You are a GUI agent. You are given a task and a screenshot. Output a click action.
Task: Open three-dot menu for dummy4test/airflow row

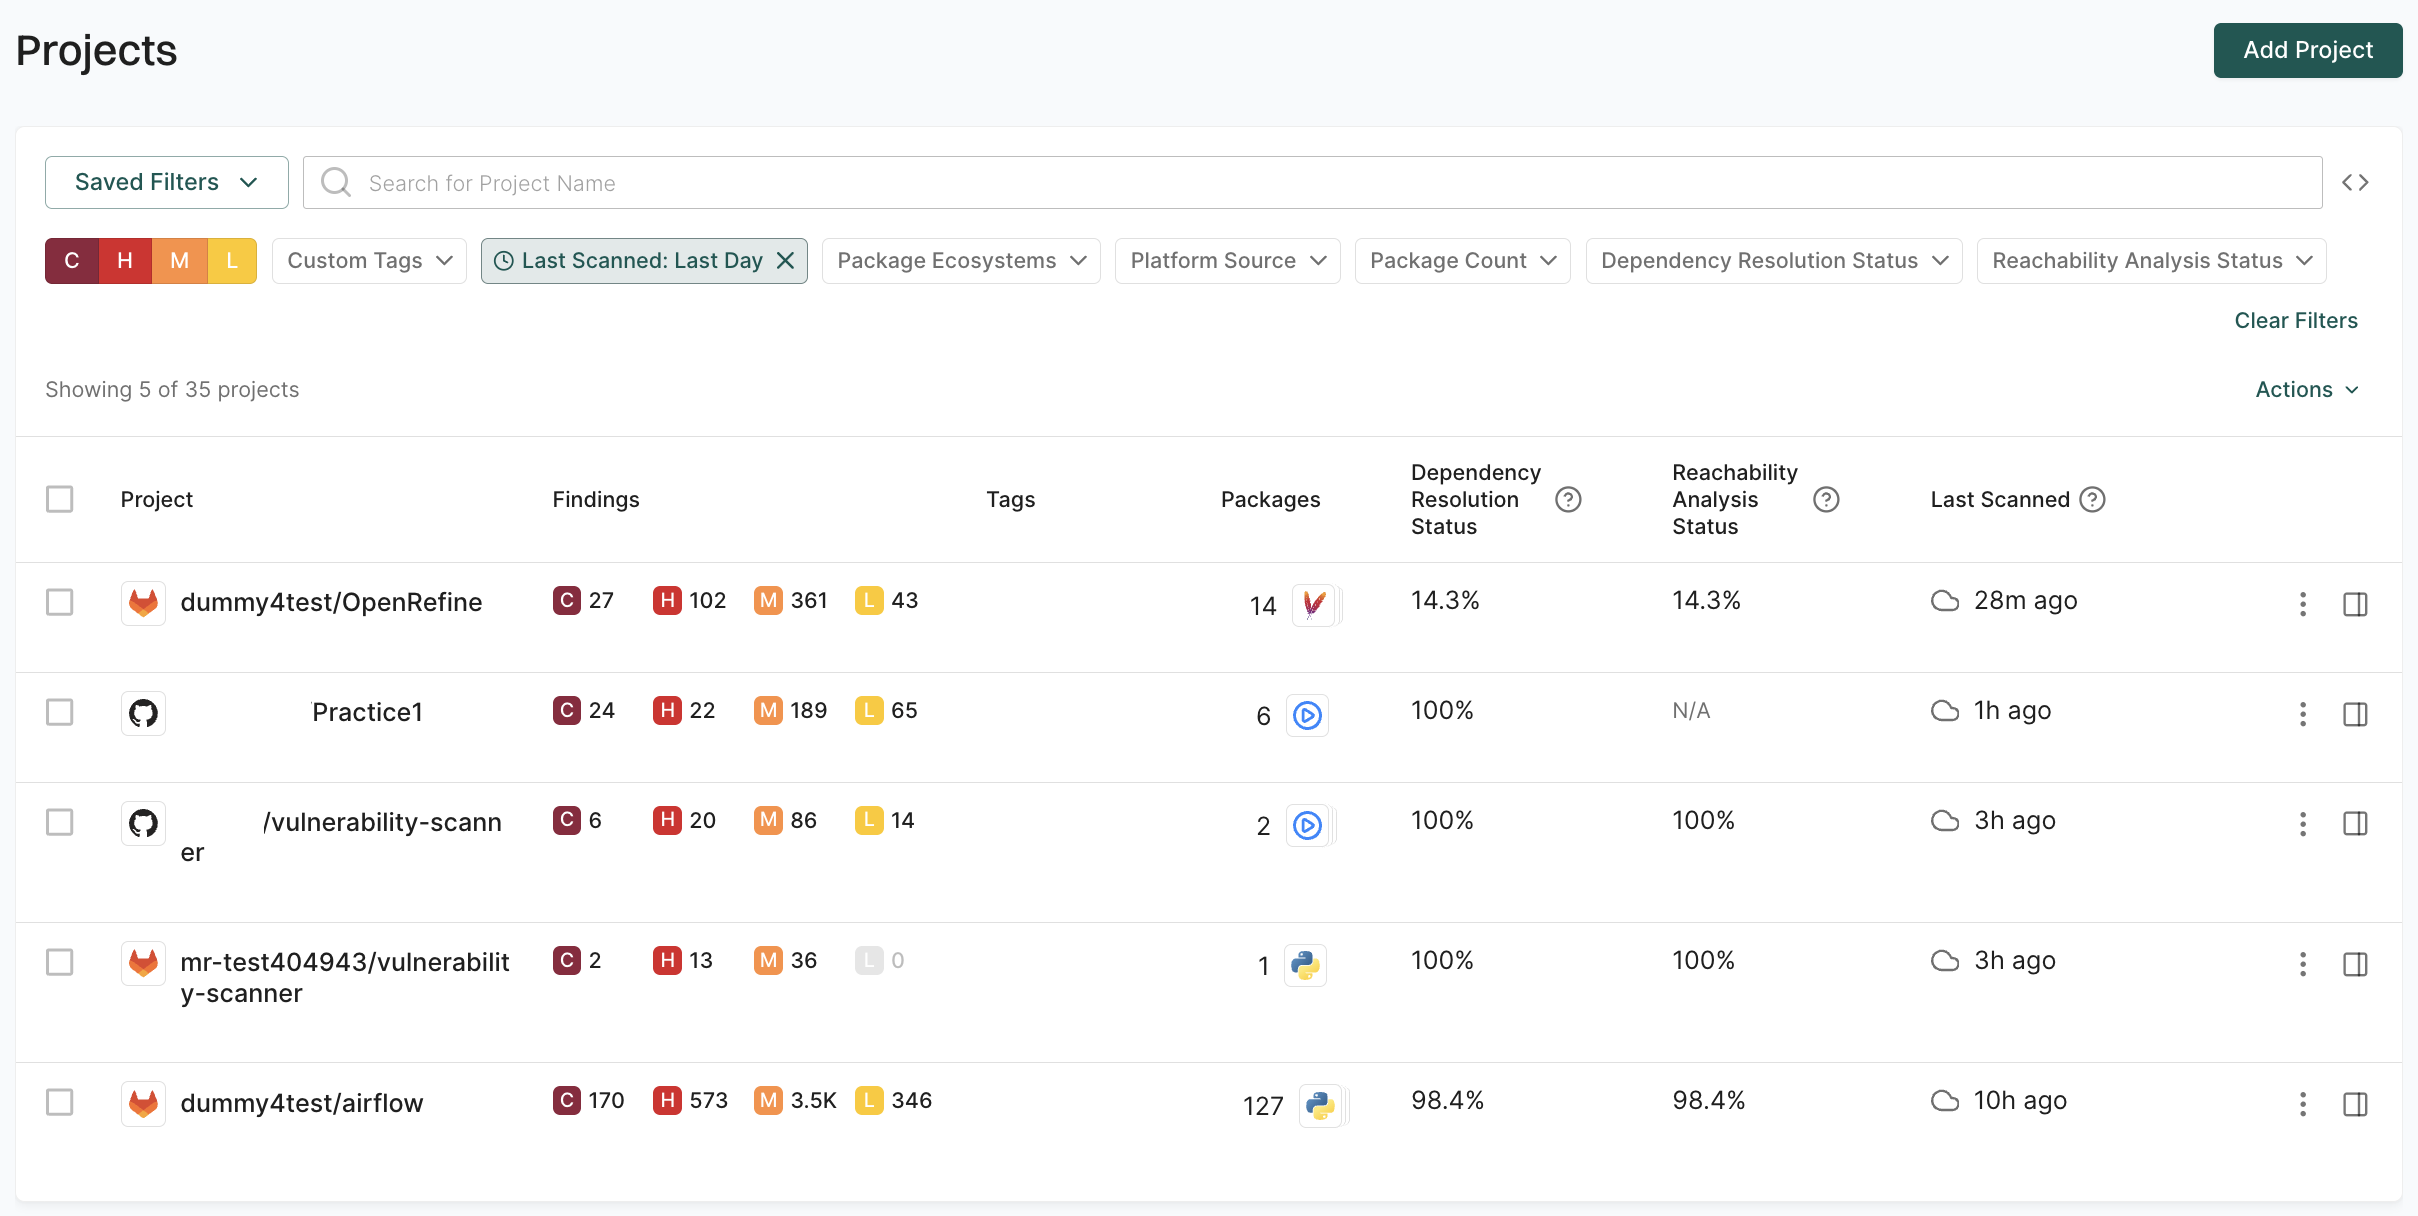point(2302,1104)
